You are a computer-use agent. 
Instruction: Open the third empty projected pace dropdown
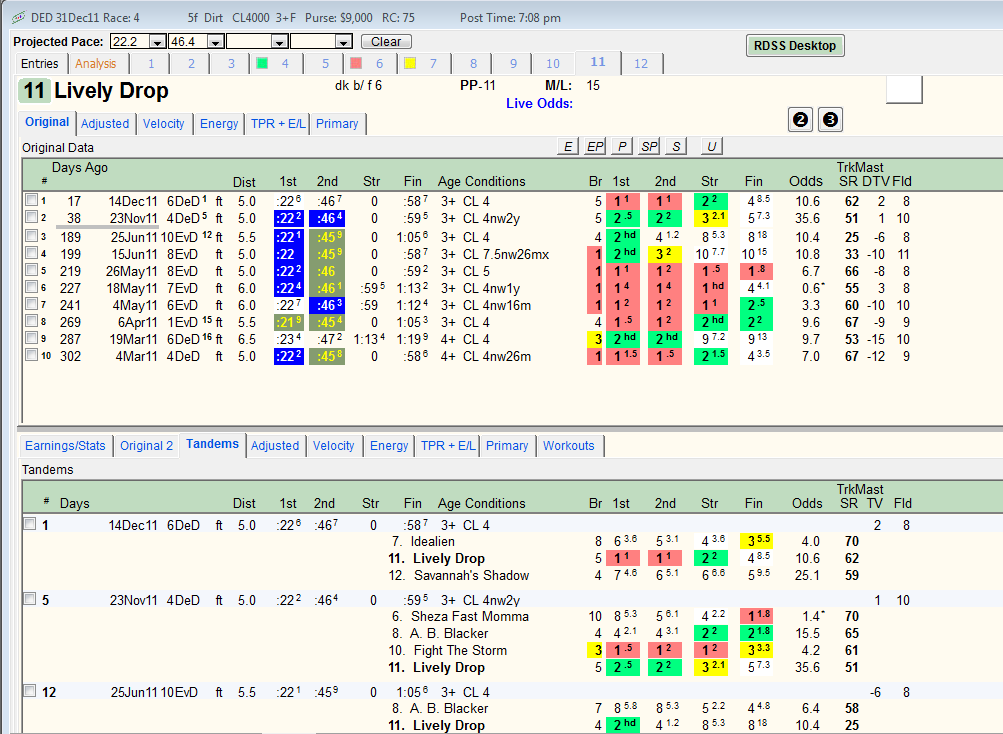[279, 42]
